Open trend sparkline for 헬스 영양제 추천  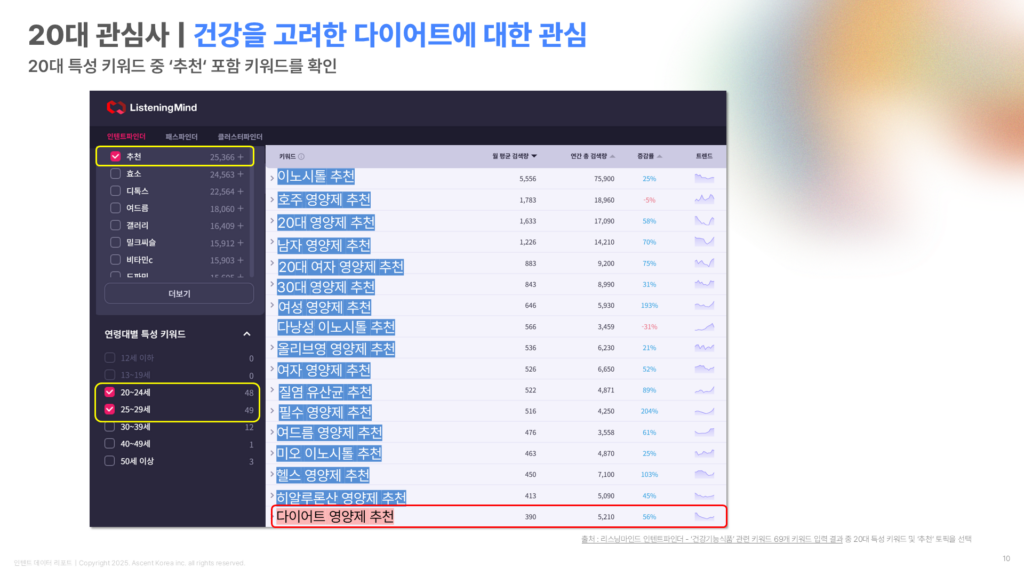[x=704, y=474]
